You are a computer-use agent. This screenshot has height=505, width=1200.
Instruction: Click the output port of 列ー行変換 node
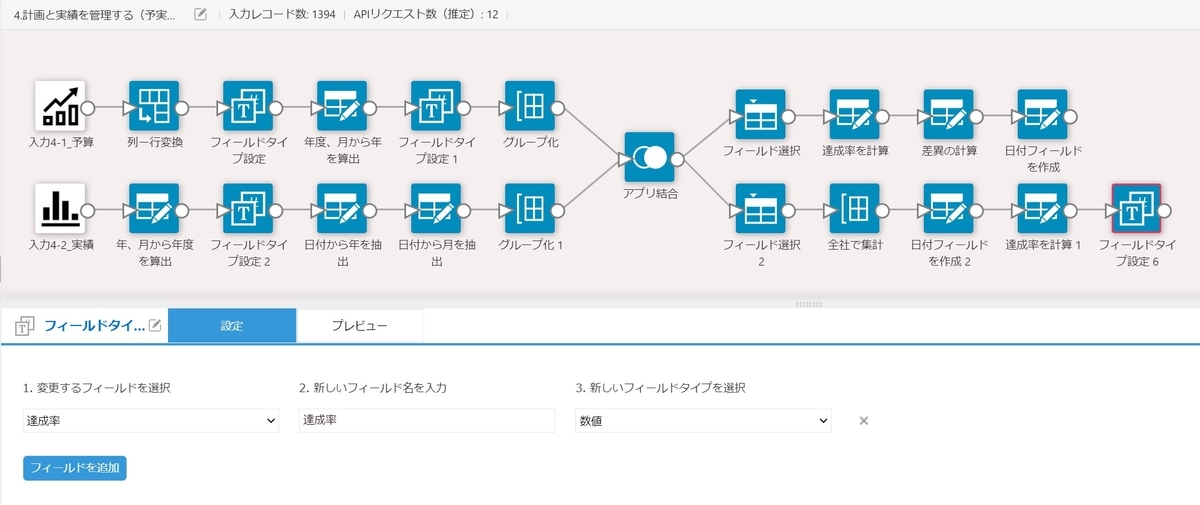click(184, 107)
